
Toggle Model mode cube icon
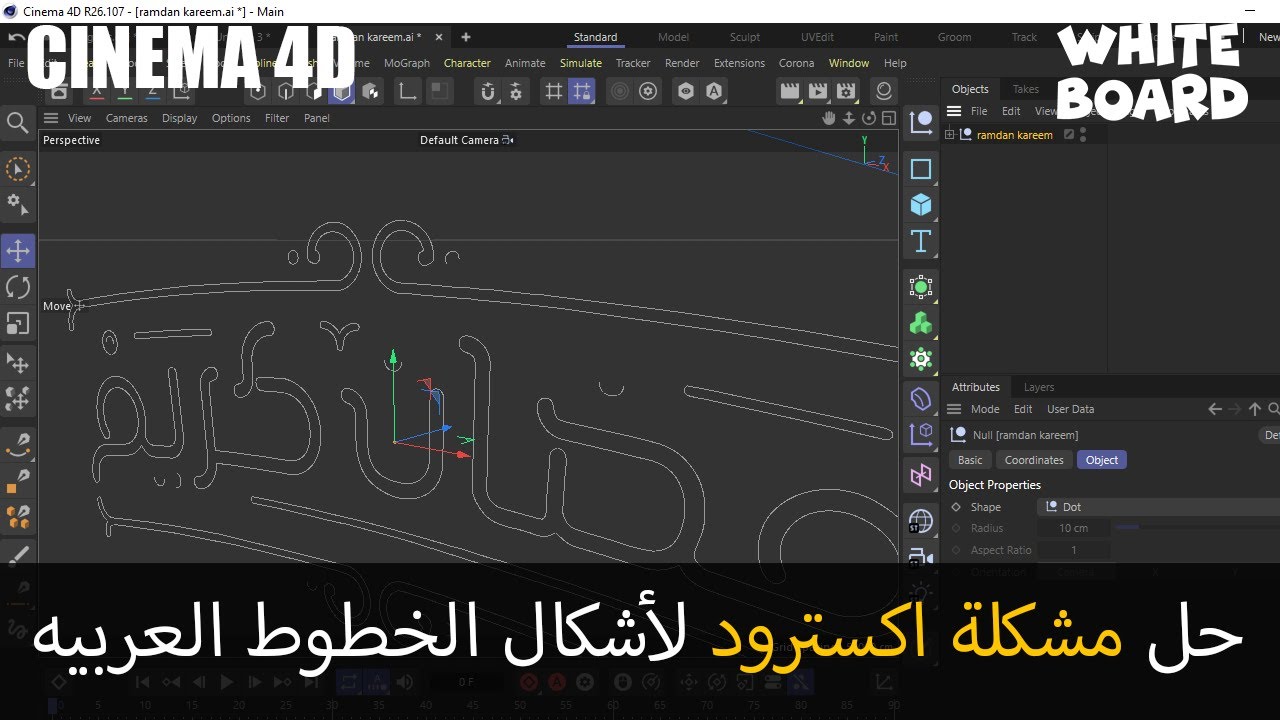(342, 92)
